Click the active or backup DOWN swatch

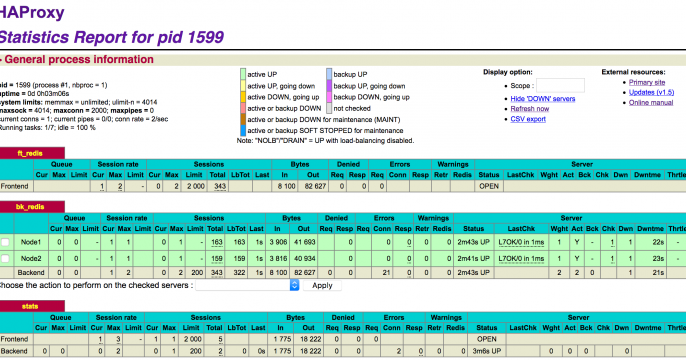243,108
